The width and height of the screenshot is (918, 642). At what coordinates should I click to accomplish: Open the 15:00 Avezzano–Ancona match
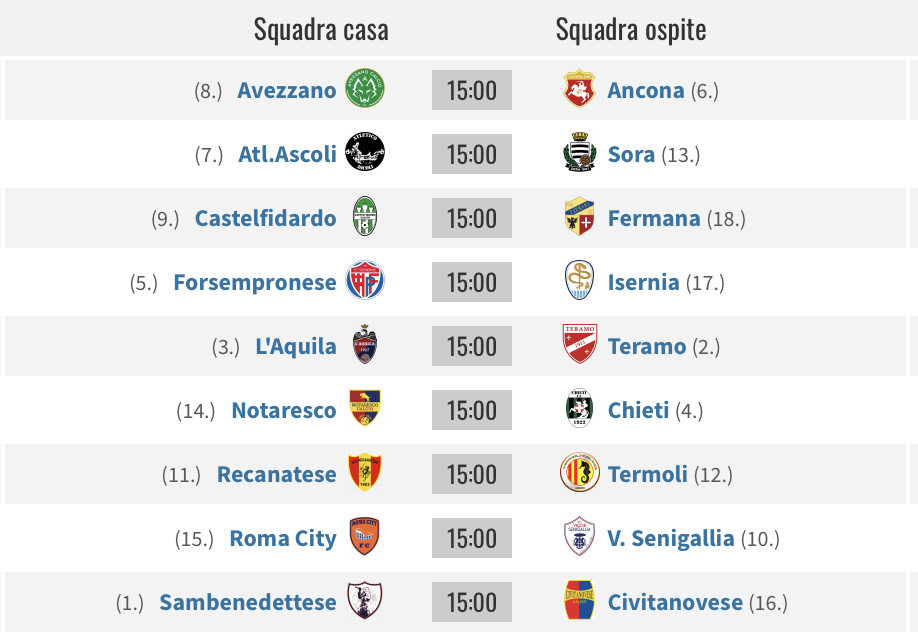[472, 90]
